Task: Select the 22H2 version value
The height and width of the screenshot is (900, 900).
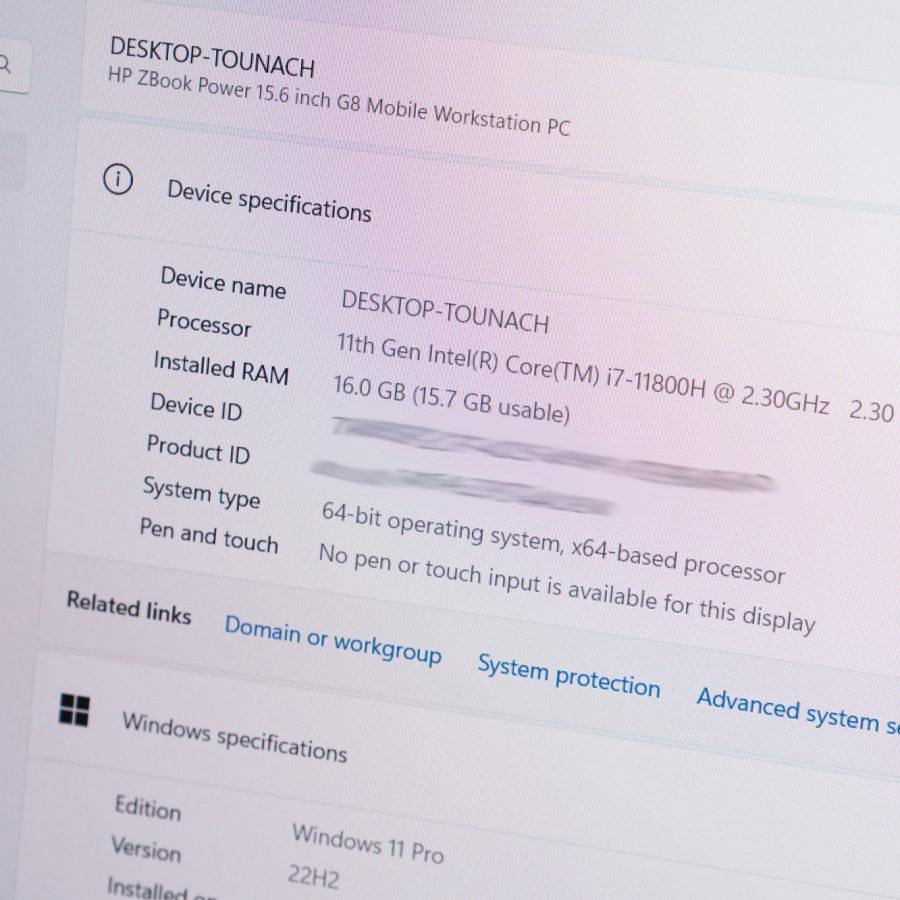Action: [x=313, y=876]
